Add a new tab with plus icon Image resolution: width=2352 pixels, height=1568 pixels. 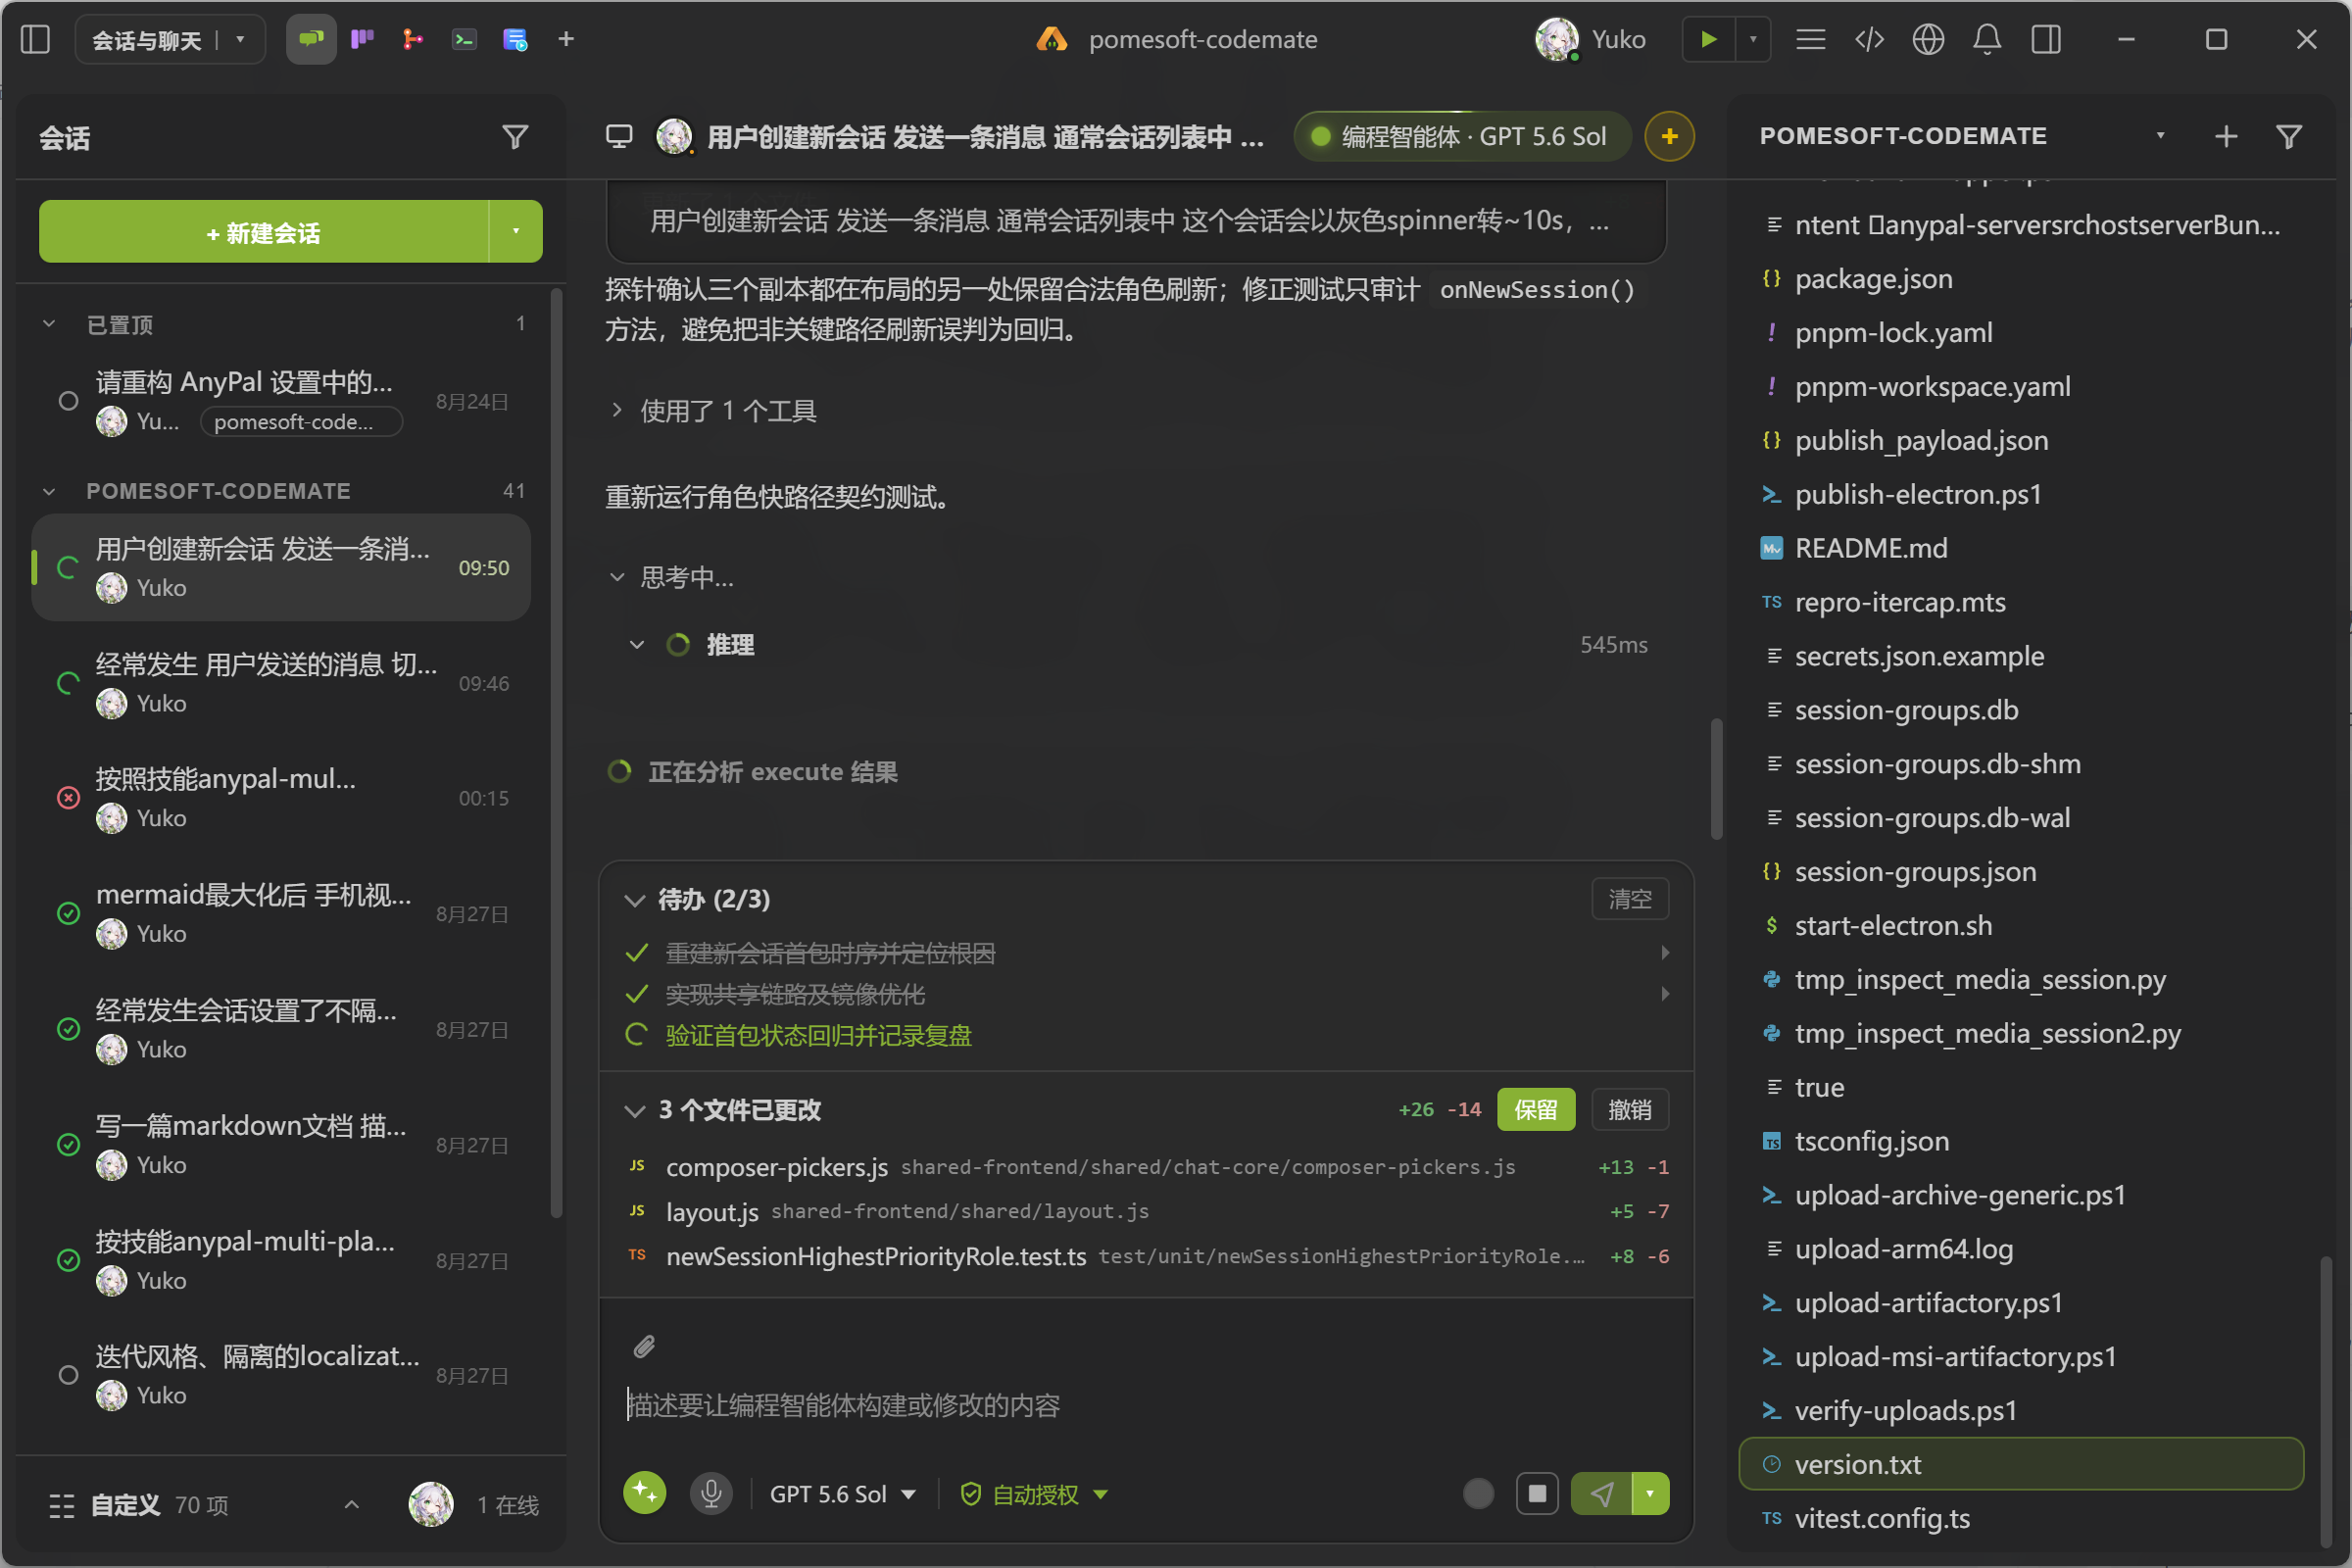566,40
